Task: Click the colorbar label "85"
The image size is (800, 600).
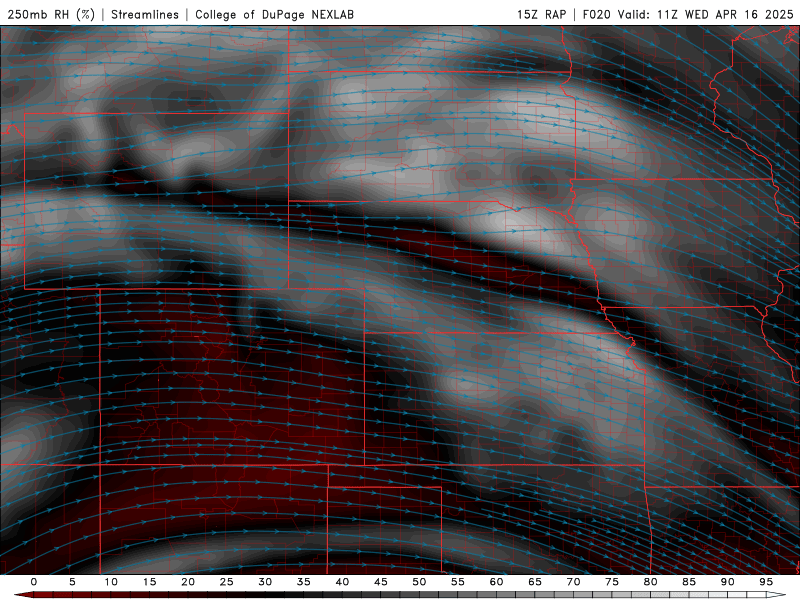Action: click(x=689, y=582)
